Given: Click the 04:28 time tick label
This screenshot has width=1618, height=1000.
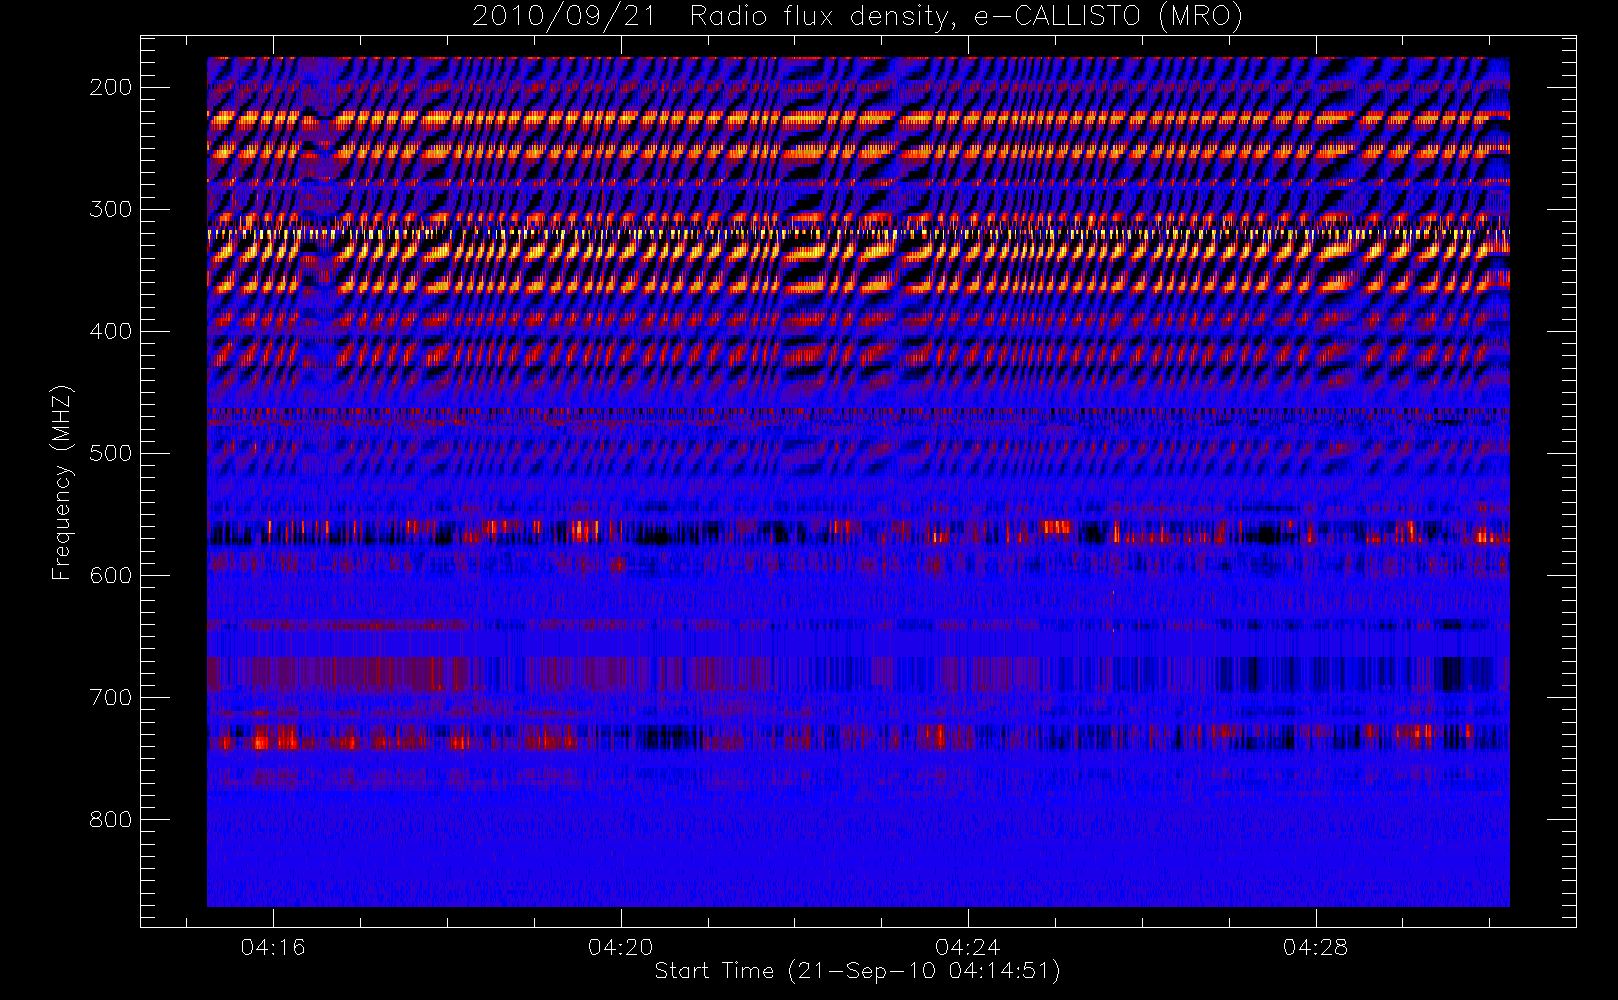Looking at the screenshot, I should point(1316,947).
